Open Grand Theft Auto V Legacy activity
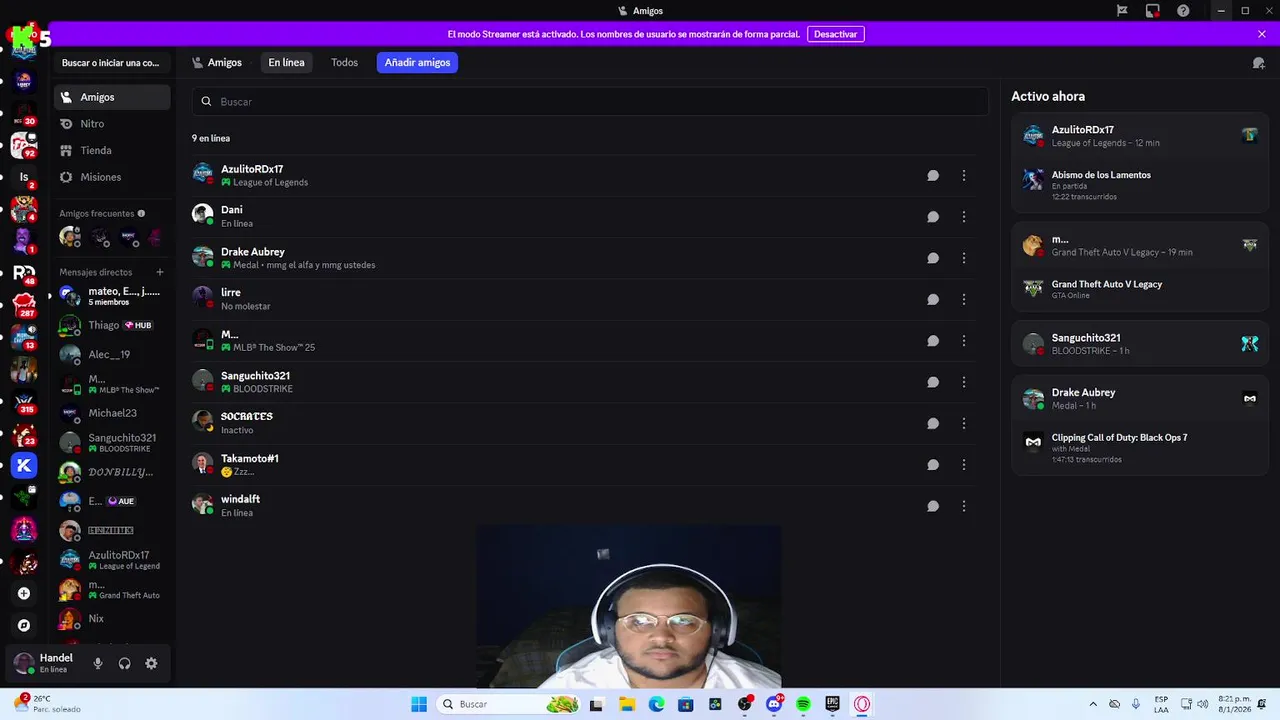The height and width of the screenshot is (720, 1280). point(1140,289)
